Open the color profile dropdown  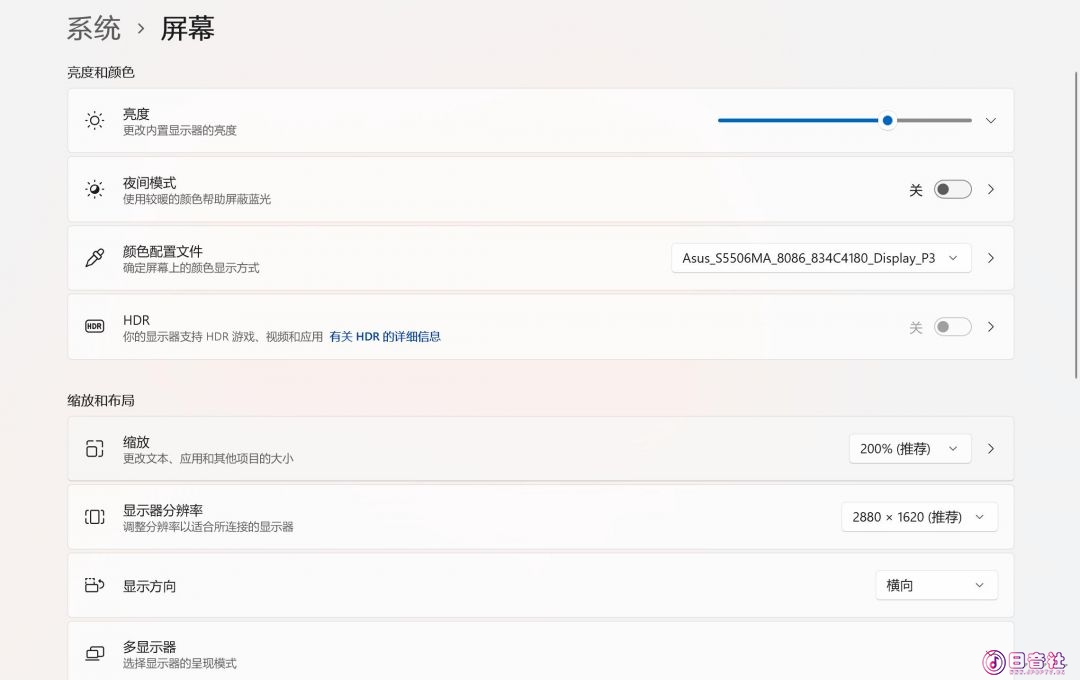pos(820,258)
